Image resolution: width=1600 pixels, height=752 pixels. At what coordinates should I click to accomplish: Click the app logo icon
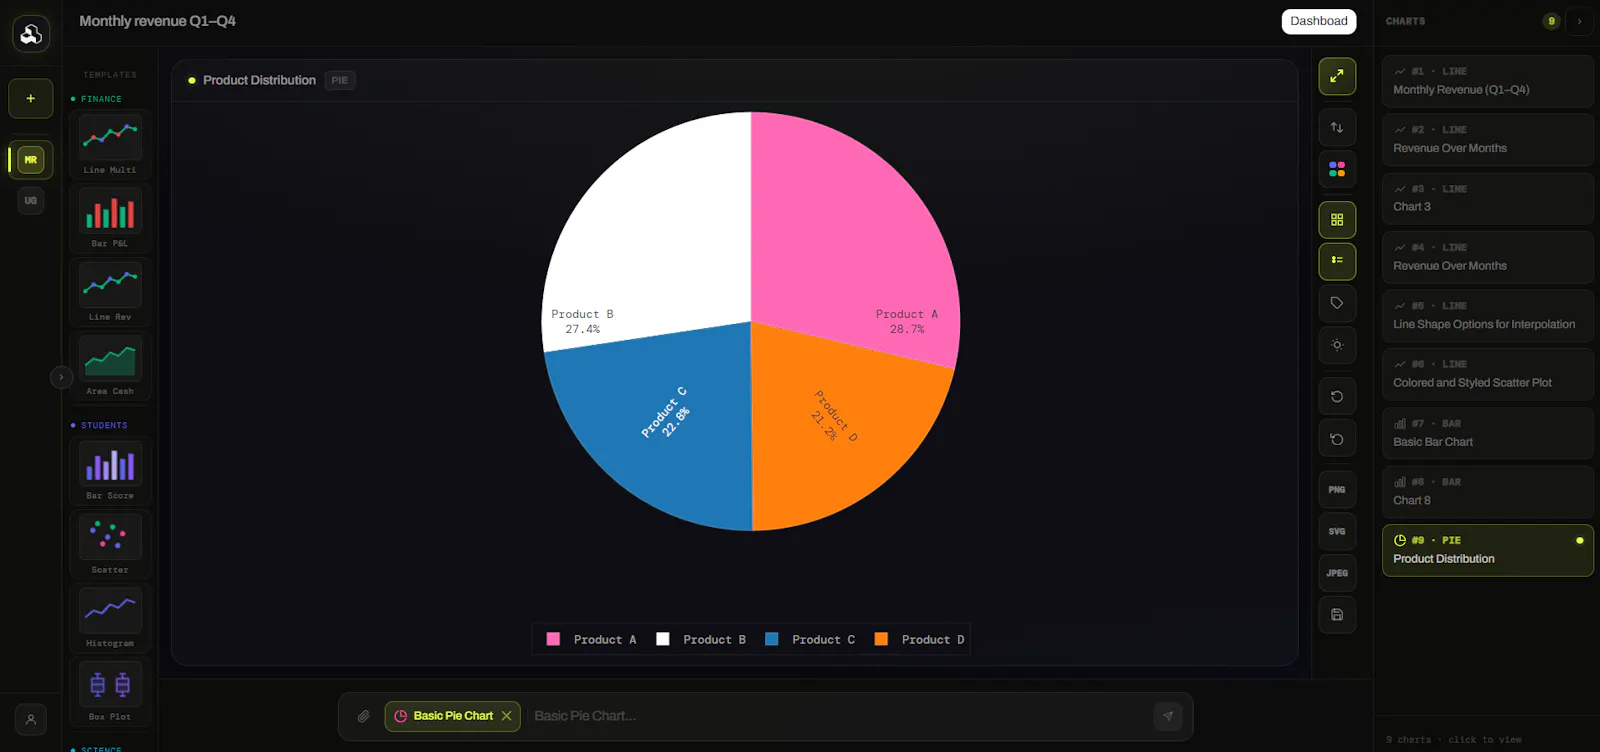tap(31, 34)
